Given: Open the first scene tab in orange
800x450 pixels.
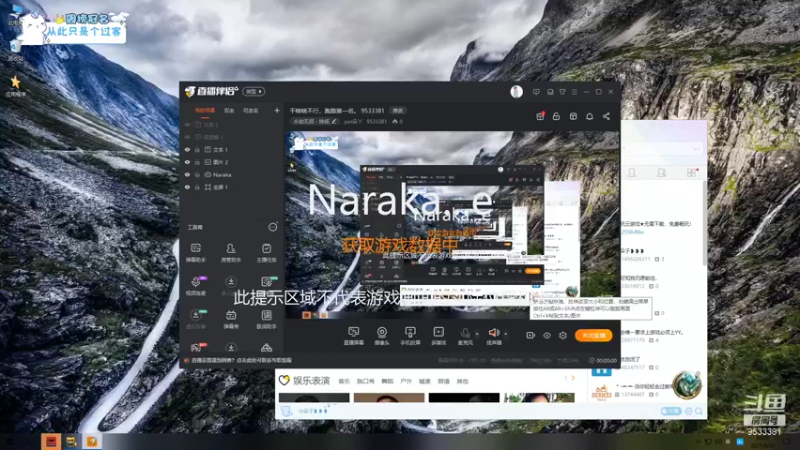Looking at the screenshot, I should [205, 111].
